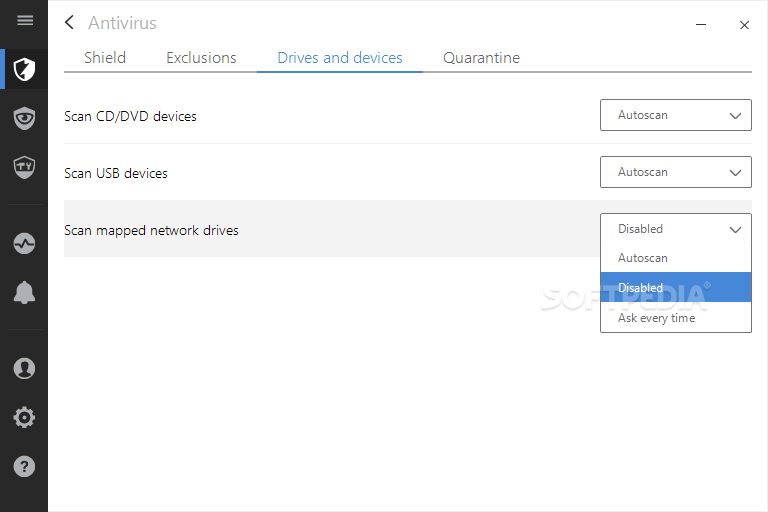Open the hamburger menu in sidebar
This screenshot has width=768, height=512.
point(25,20)
